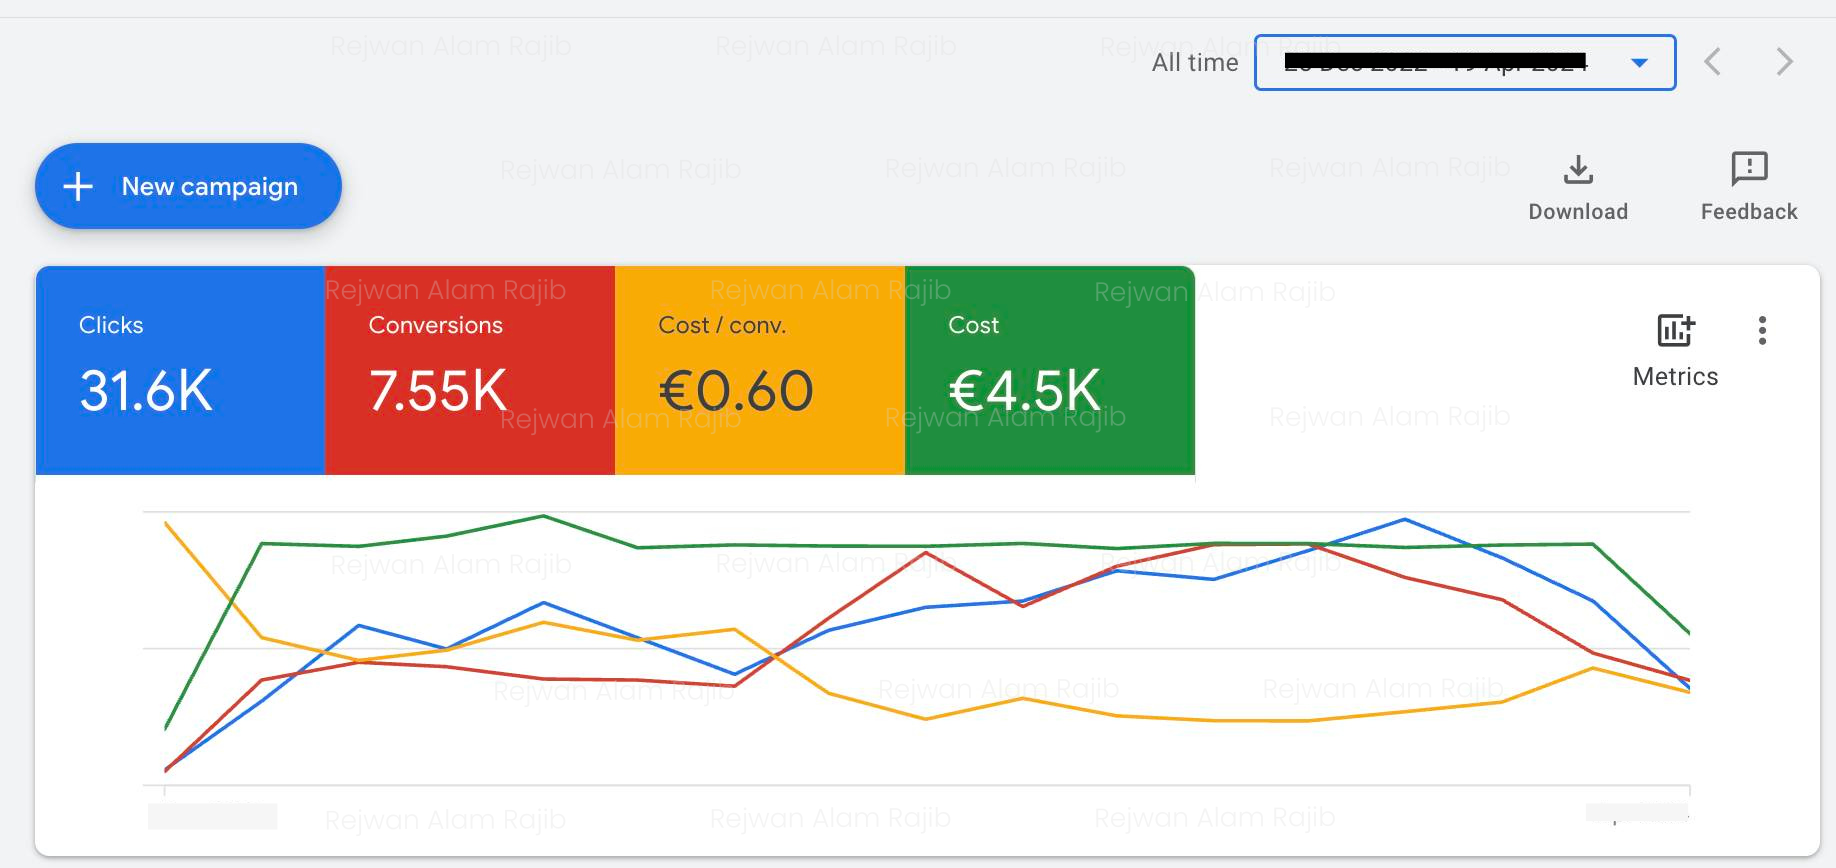
Task: Click the Metrics chart icon
Action: [1675, 330]
